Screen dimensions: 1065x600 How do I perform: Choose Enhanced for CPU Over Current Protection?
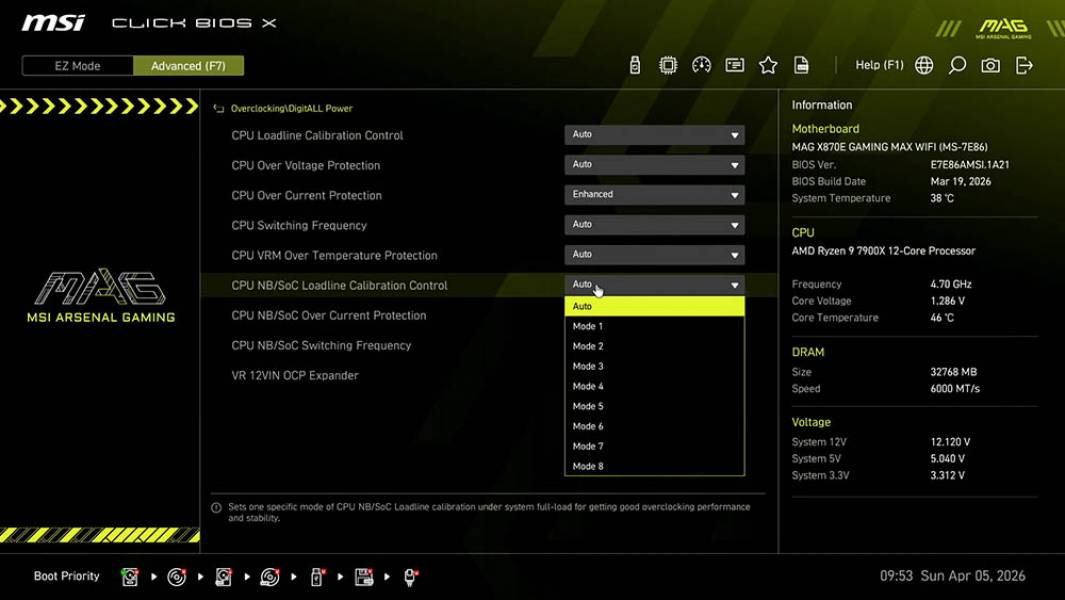pyautogui.click(x=654, y=194)
